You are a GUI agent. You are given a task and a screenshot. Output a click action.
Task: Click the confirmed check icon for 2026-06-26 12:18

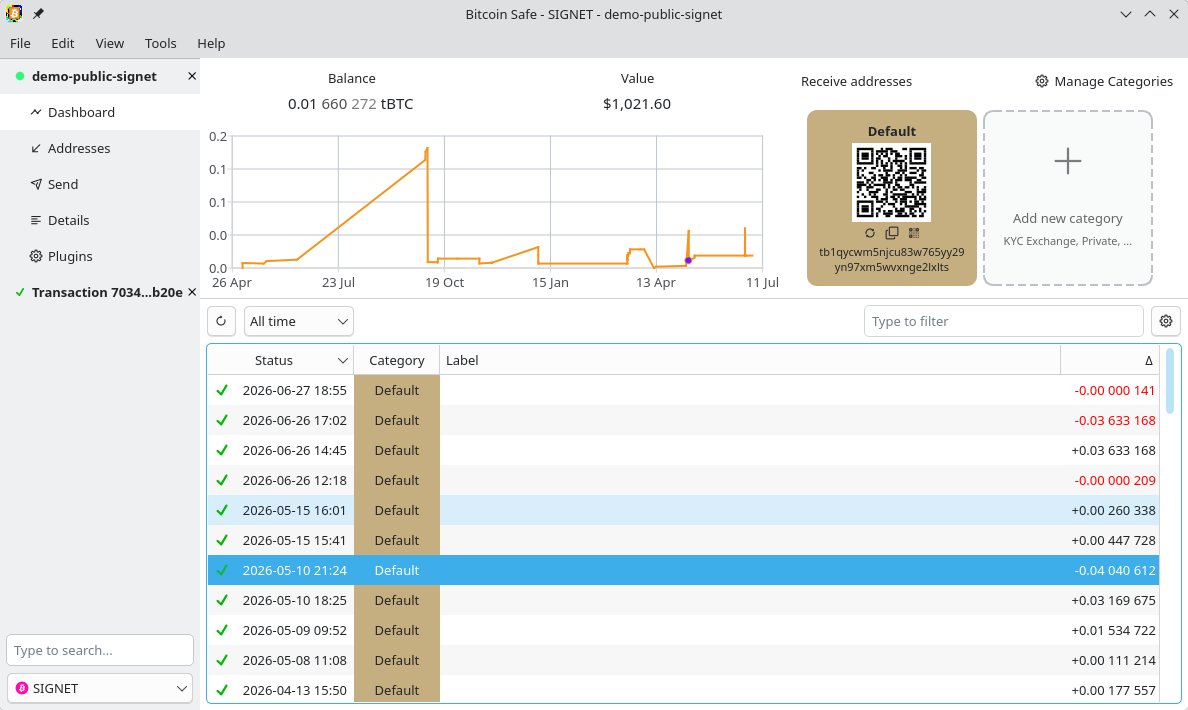point(222,480)
